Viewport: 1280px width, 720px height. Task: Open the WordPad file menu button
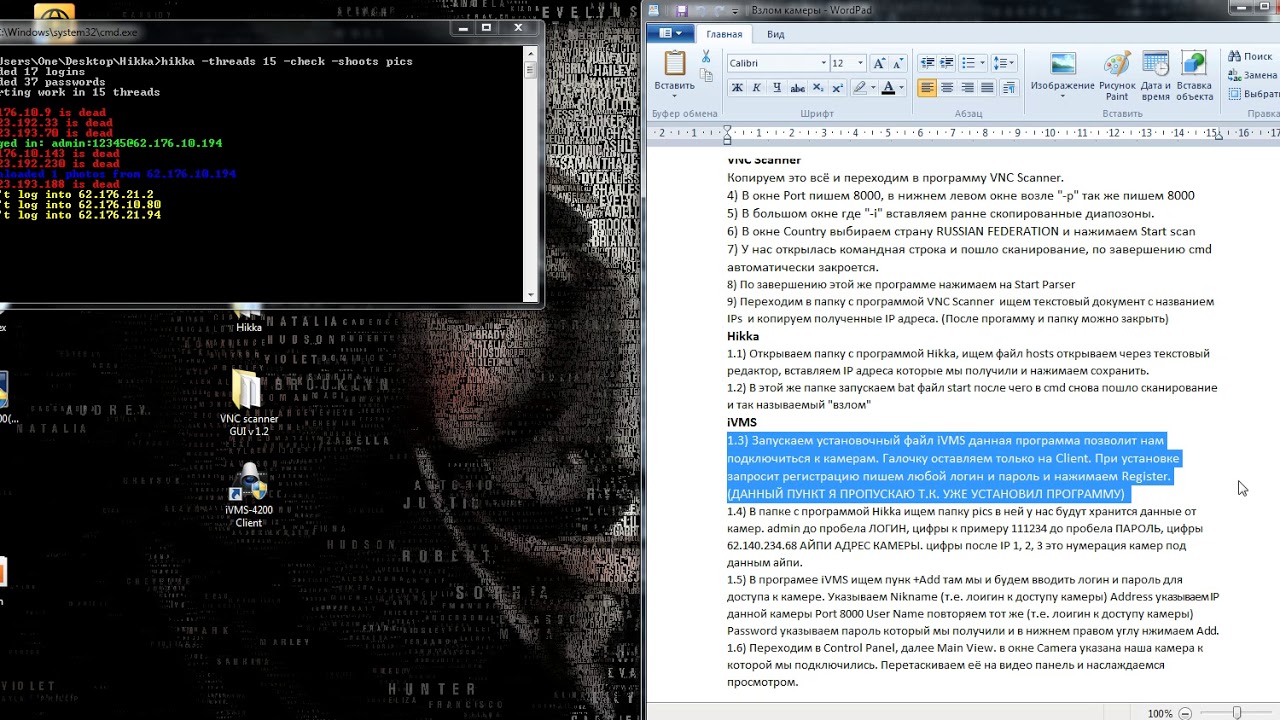(x=670, y=34)
